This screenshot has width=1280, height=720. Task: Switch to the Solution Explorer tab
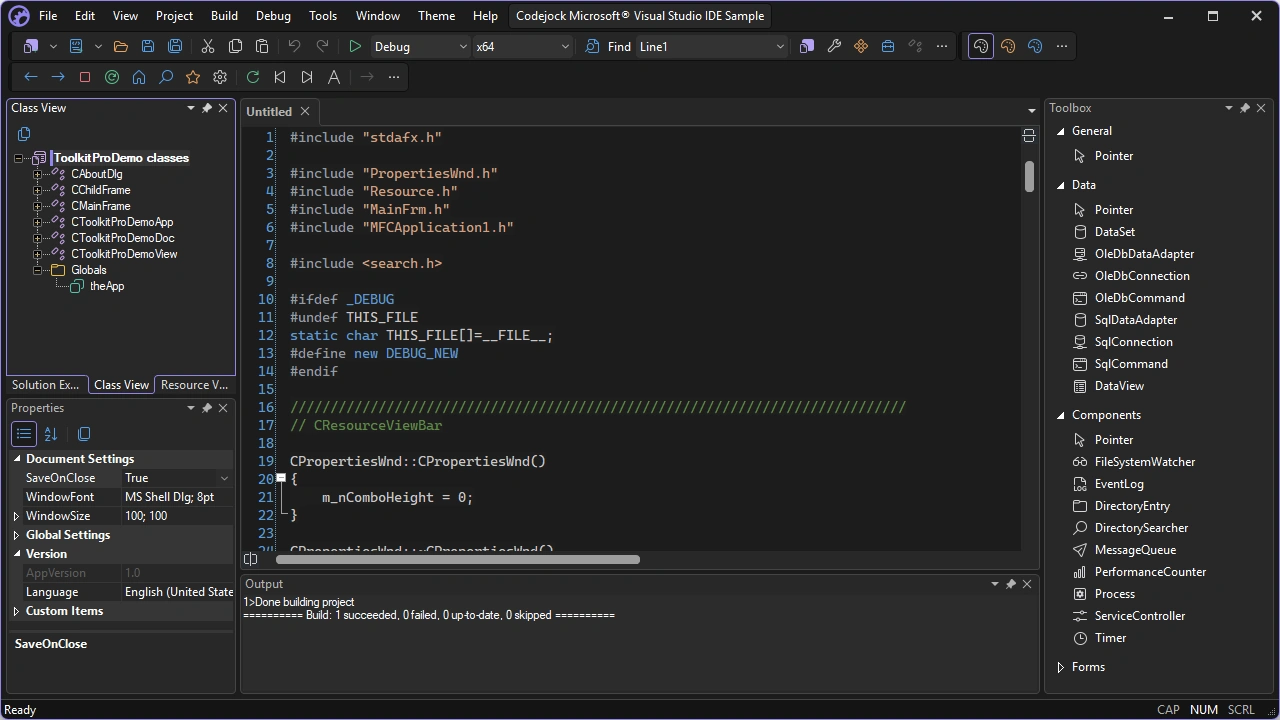coord(46,385)
